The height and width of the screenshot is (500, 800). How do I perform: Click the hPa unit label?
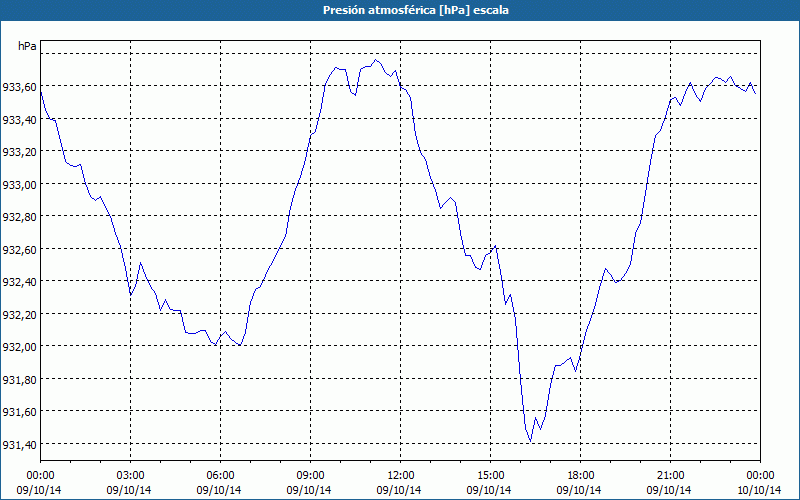coord(27,46)
